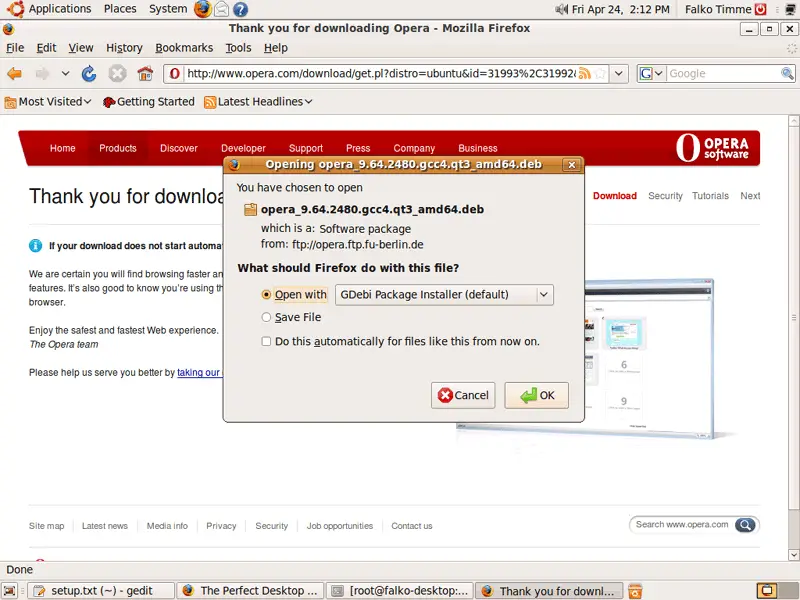Open the GDebi Package Installer dropdown
This screenshot has width=800, height=600.
click(x=444, y=295)
